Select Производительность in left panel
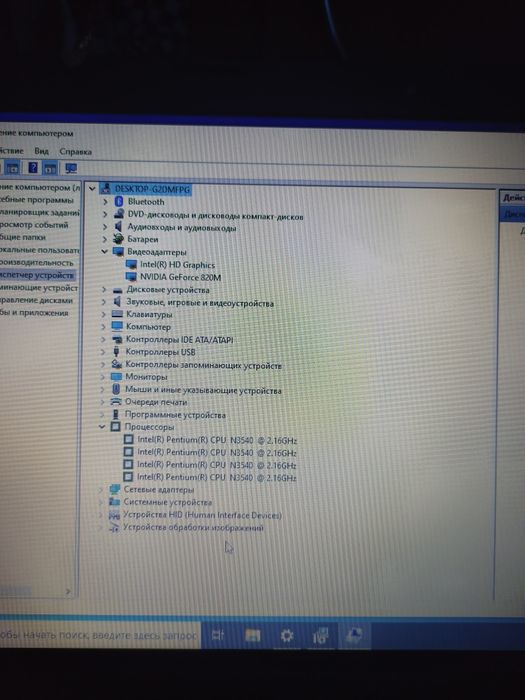 [36, 262]
